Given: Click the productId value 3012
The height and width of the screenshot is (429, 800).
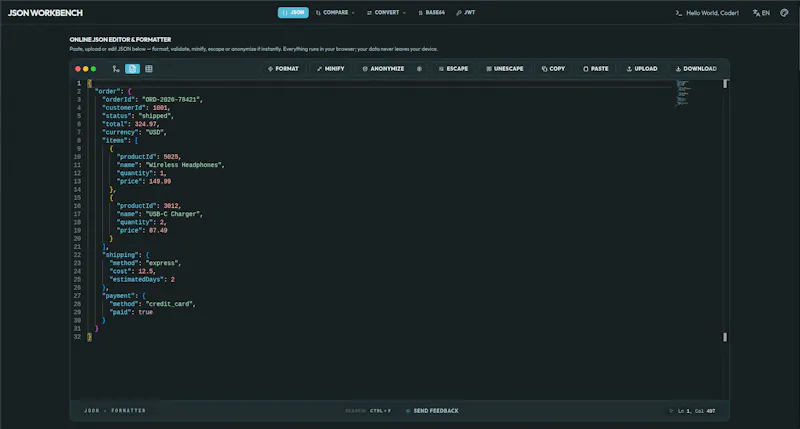Looking at the screenshot, I should (171, 206).
